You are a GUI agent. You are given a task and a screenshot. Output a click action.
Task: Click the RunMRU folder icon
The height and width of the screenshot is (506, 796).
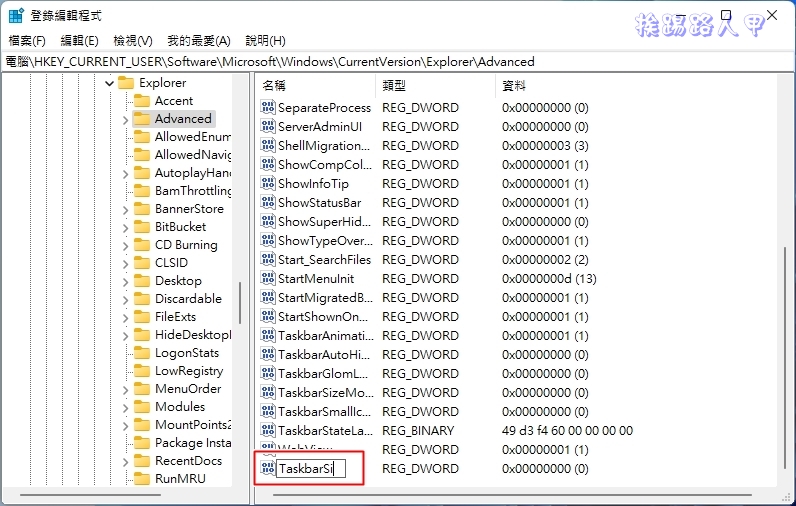click(142, 479)
